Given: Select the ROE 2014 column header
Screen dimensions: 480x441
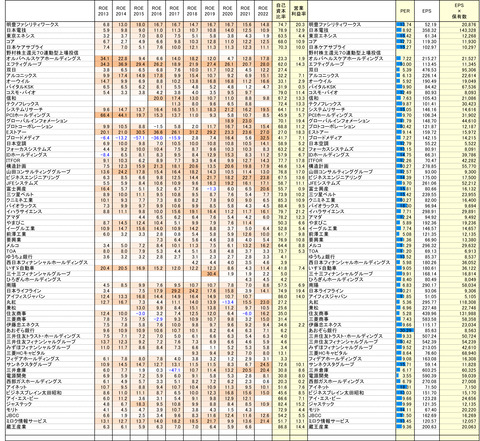Looking at the screenshot, I should coord(121,11).
